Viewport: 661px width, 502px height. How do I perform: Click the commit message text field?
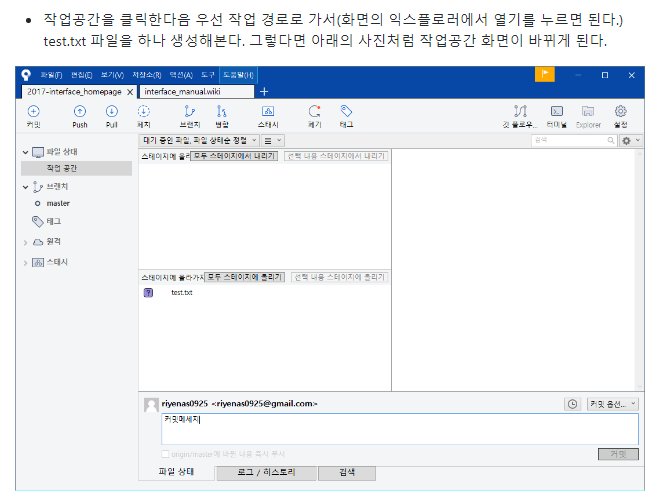click(x=400, y=429)
